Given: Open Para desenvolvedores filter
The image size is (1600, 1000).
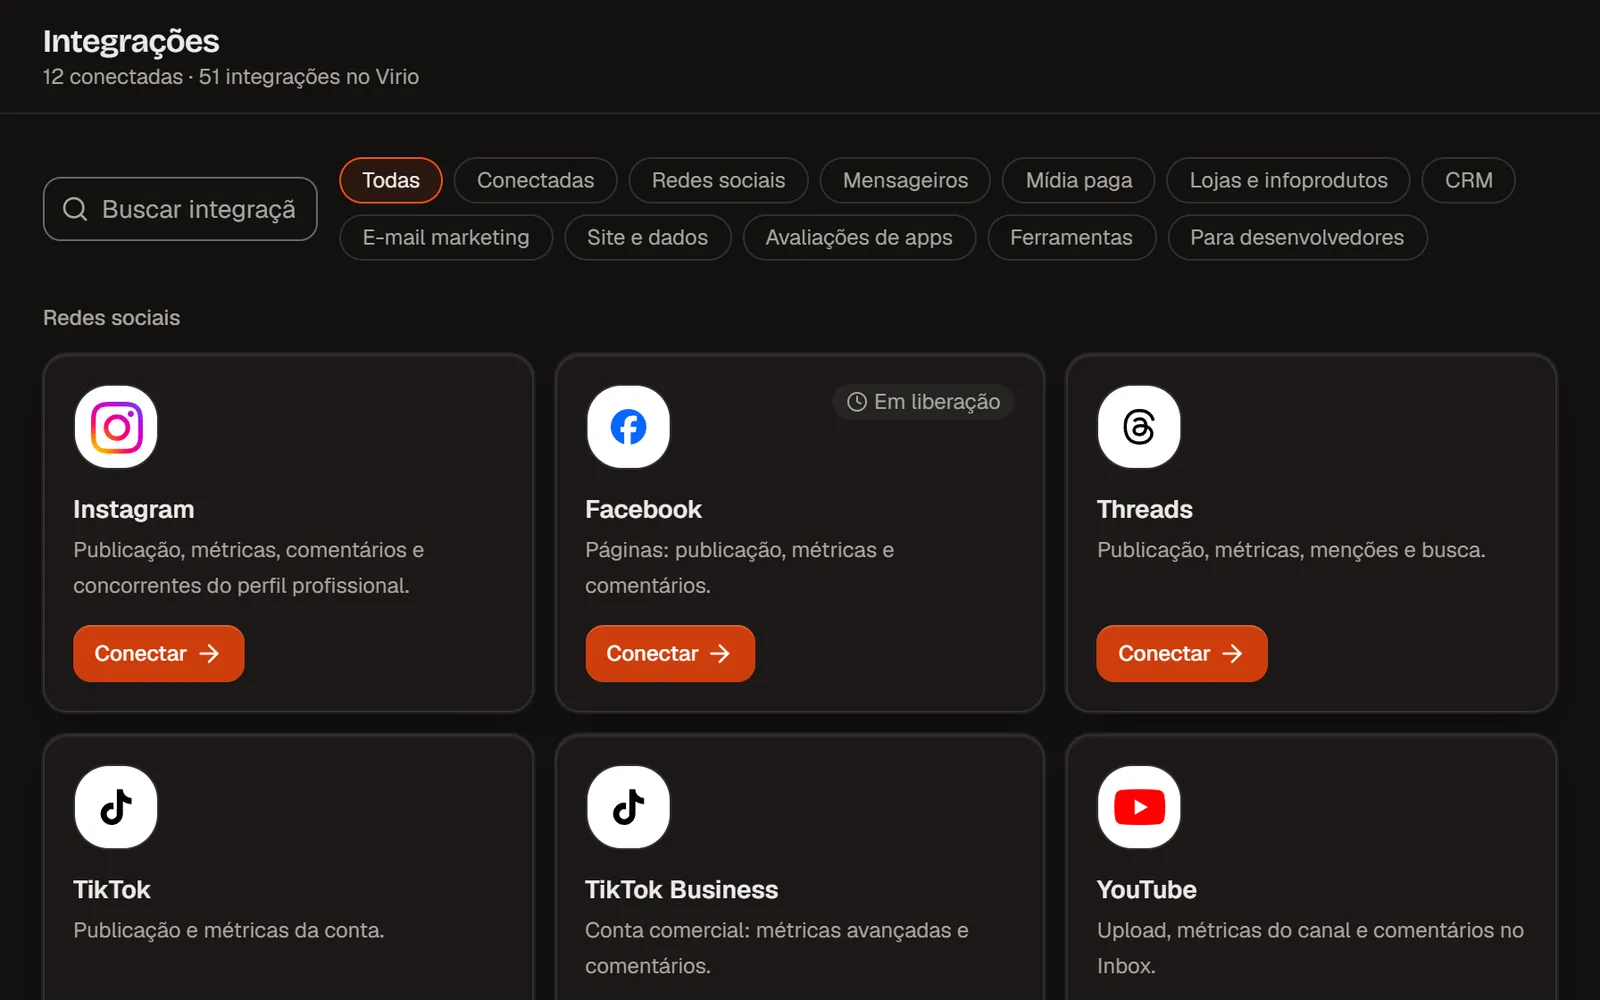Looking at the screenshot, I should point(1297,238).
